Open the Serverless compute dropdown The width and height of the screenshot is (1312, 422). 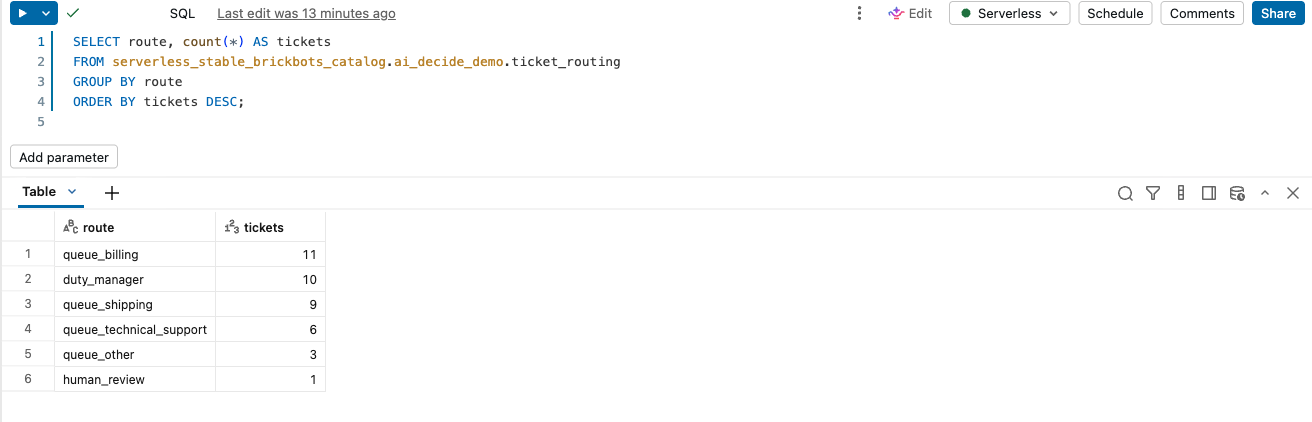[1009, 13]
